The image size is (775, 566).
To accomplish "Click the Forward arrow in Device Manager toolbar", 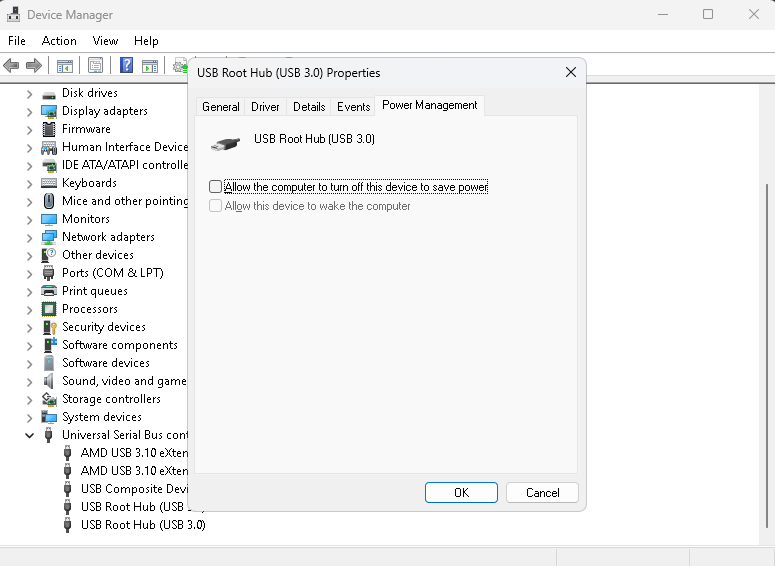I will pyautogui.click(x=34, y=65).
